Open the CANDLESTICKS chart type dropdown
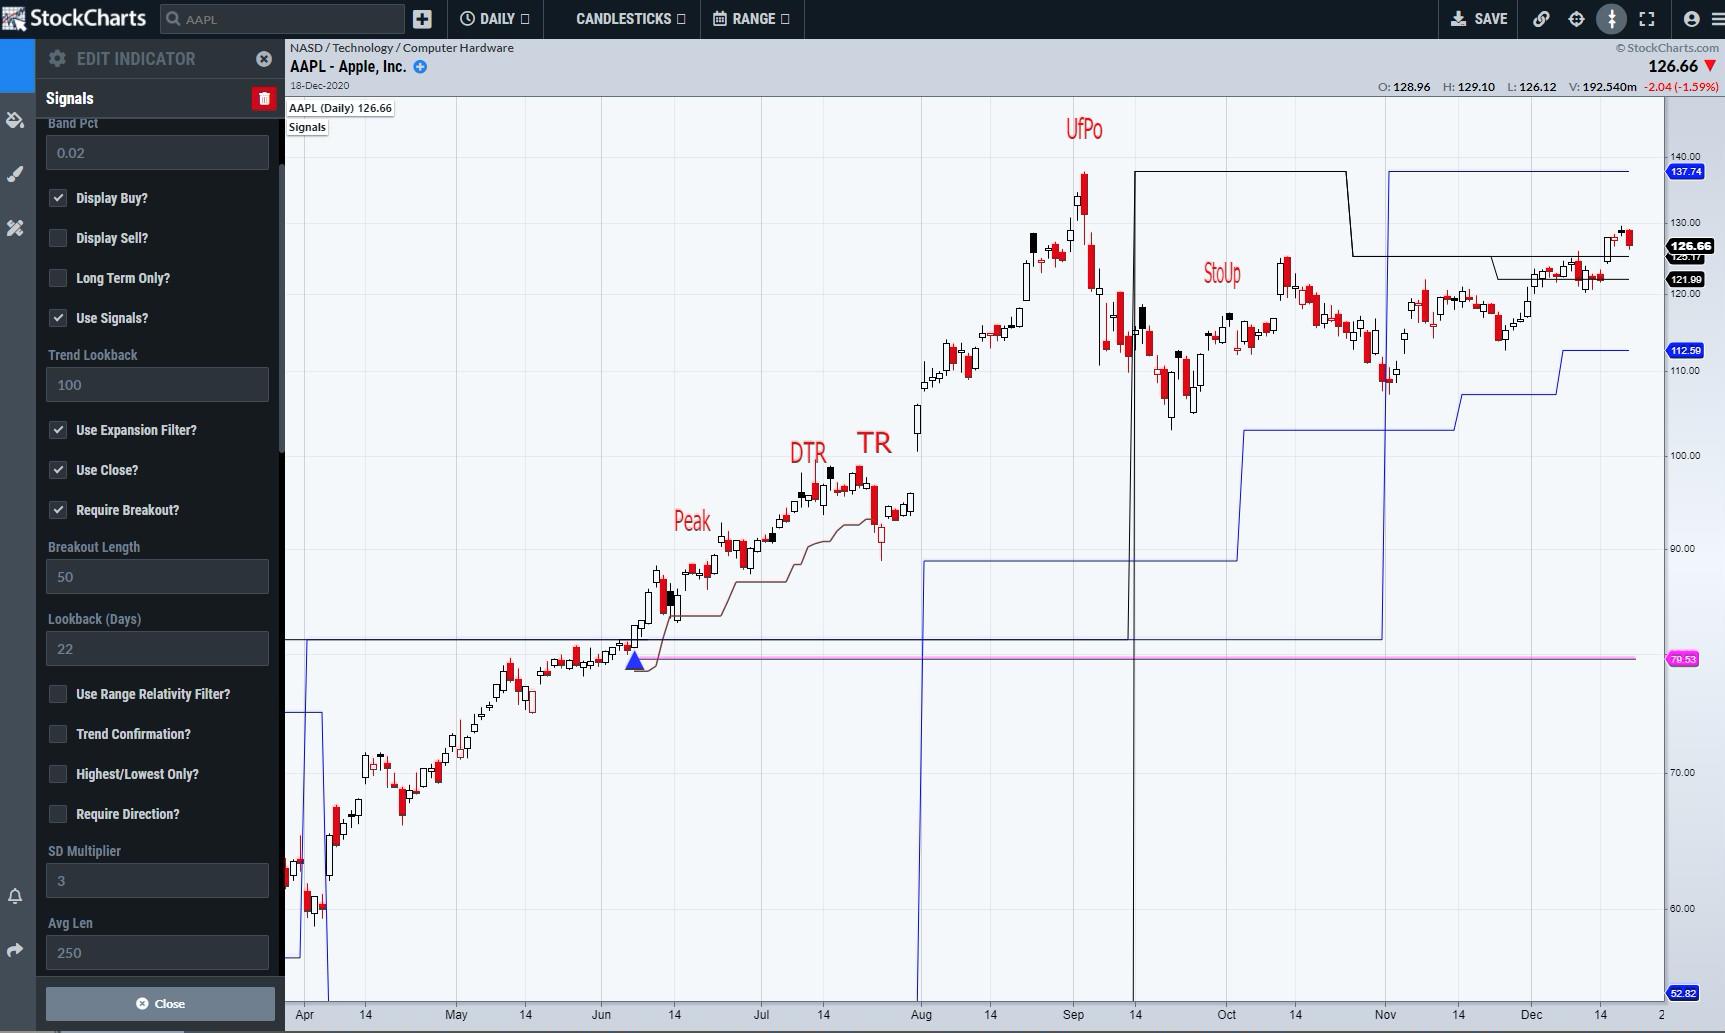 [630, 19]
